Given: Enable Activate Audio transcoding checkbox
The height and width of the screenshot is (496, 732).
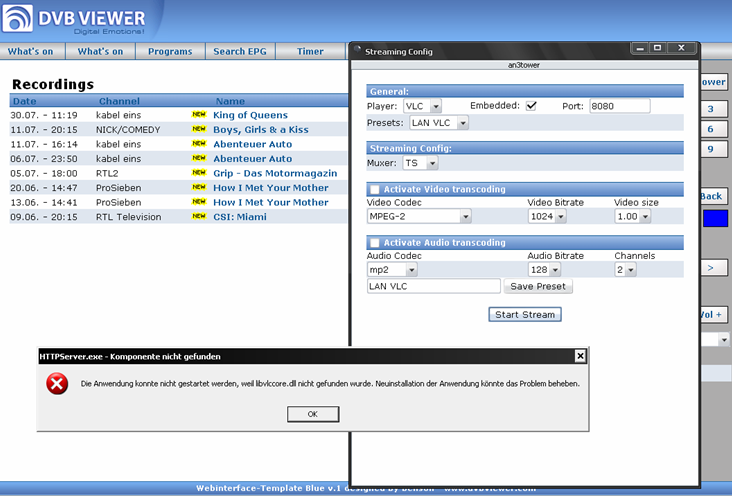Looking at the screenshot, I should click(374, 243).
